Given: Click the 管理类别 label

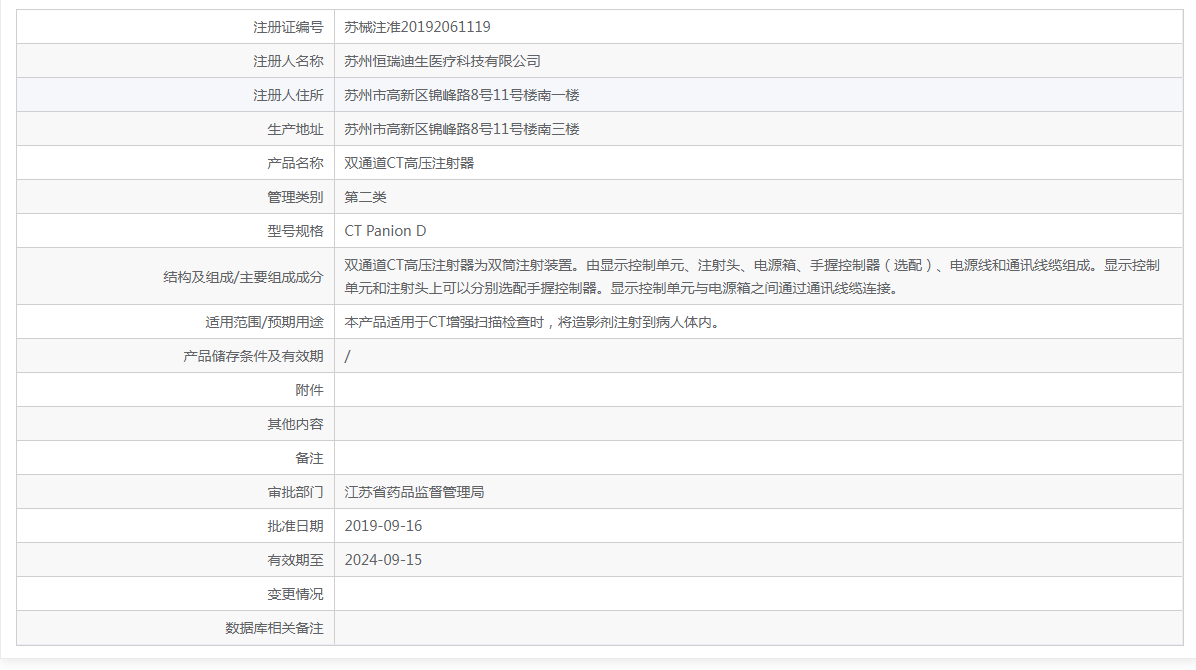Looking at the screenshot, I should (x=295, y=197).
